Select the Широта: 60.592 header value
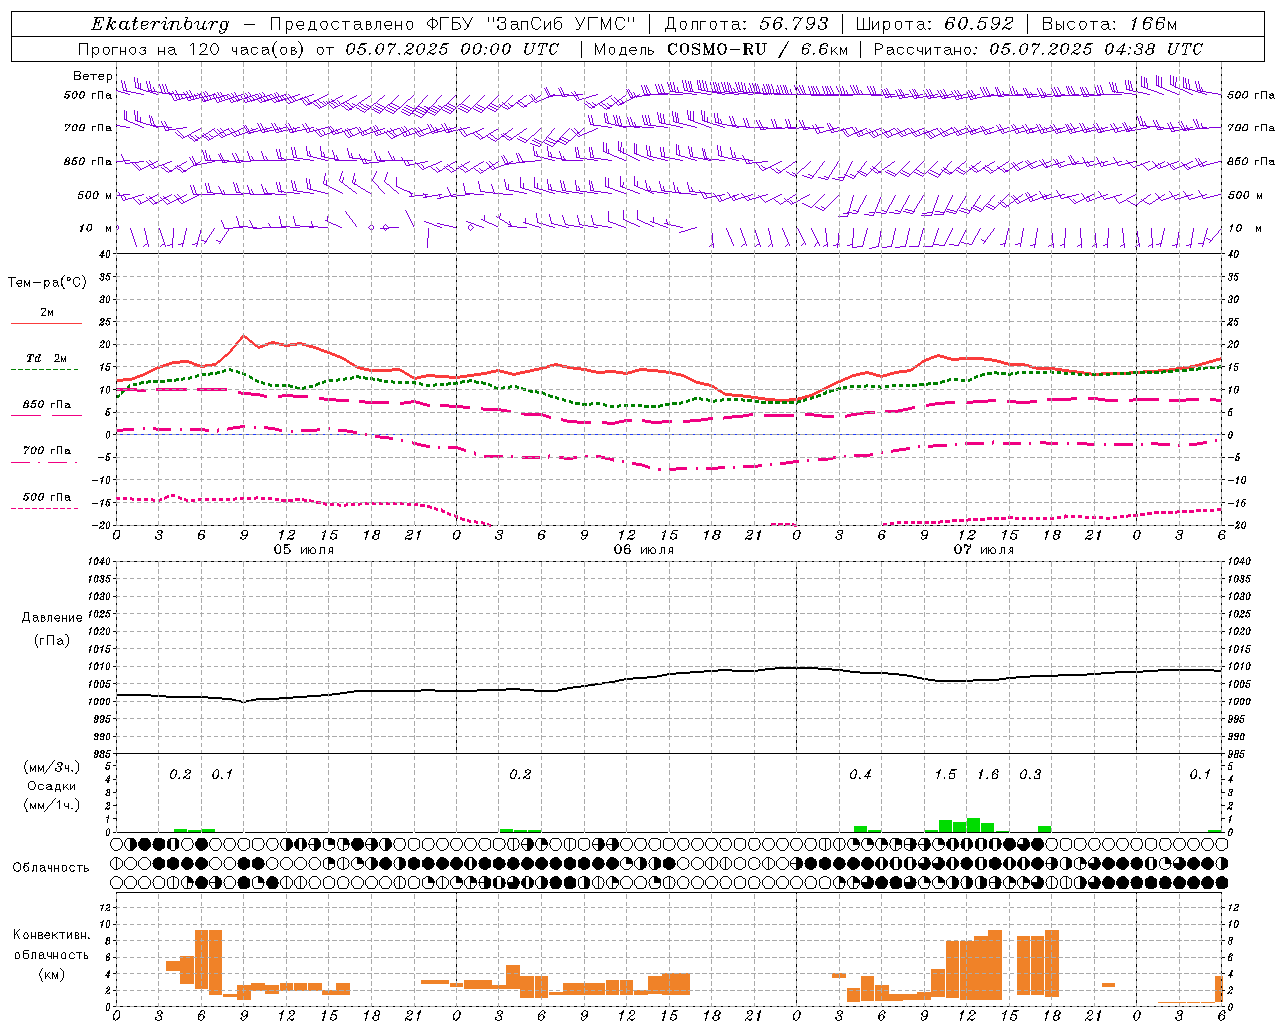Viewport: 1280px width, 1024px height. (x=934, y=24)
